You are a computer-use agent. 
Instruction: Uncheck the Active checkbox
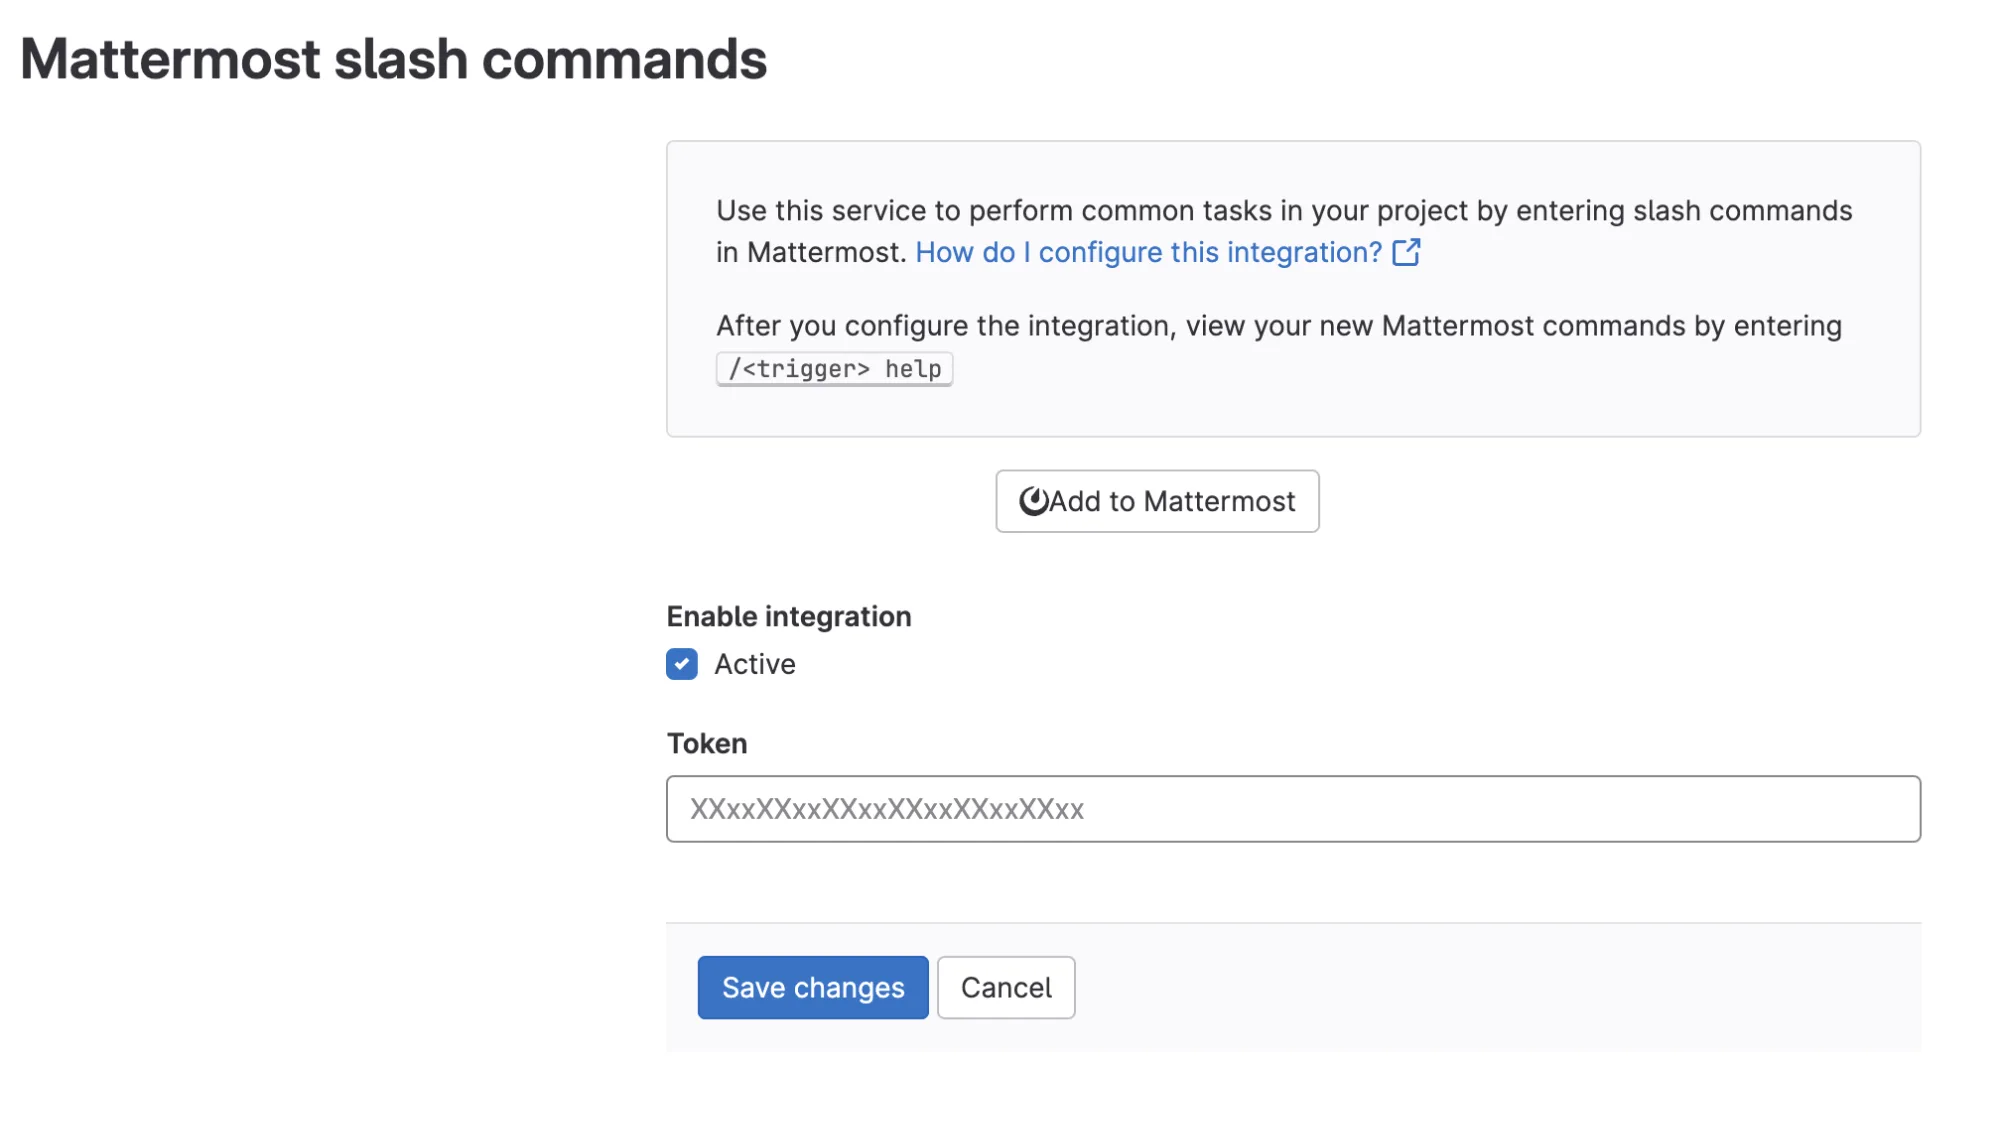(682, 664)
